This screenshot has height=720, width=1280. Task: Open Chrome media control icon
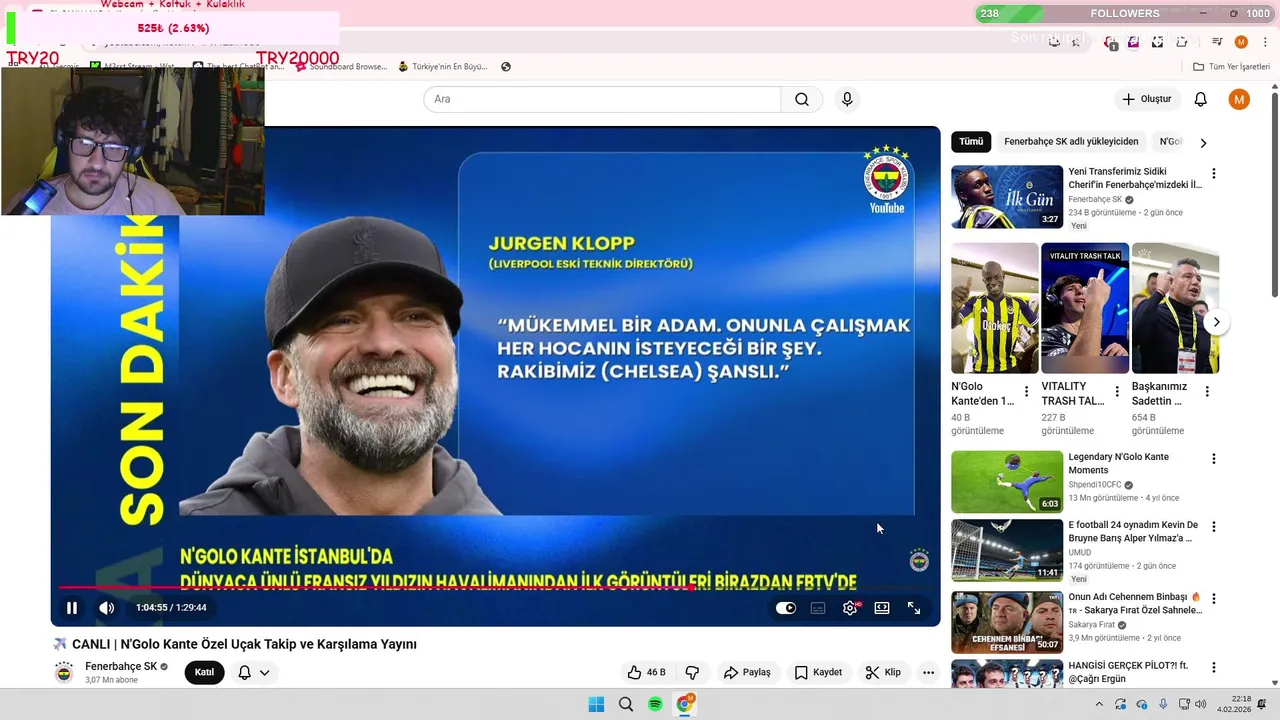1217,42
